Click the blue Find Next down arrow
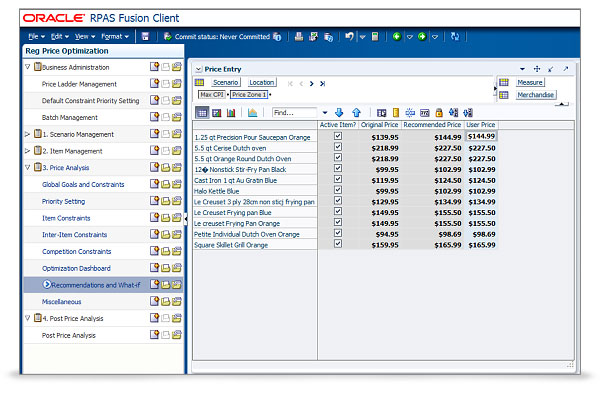This screenshot has width=600, height=400. [339, 112]
